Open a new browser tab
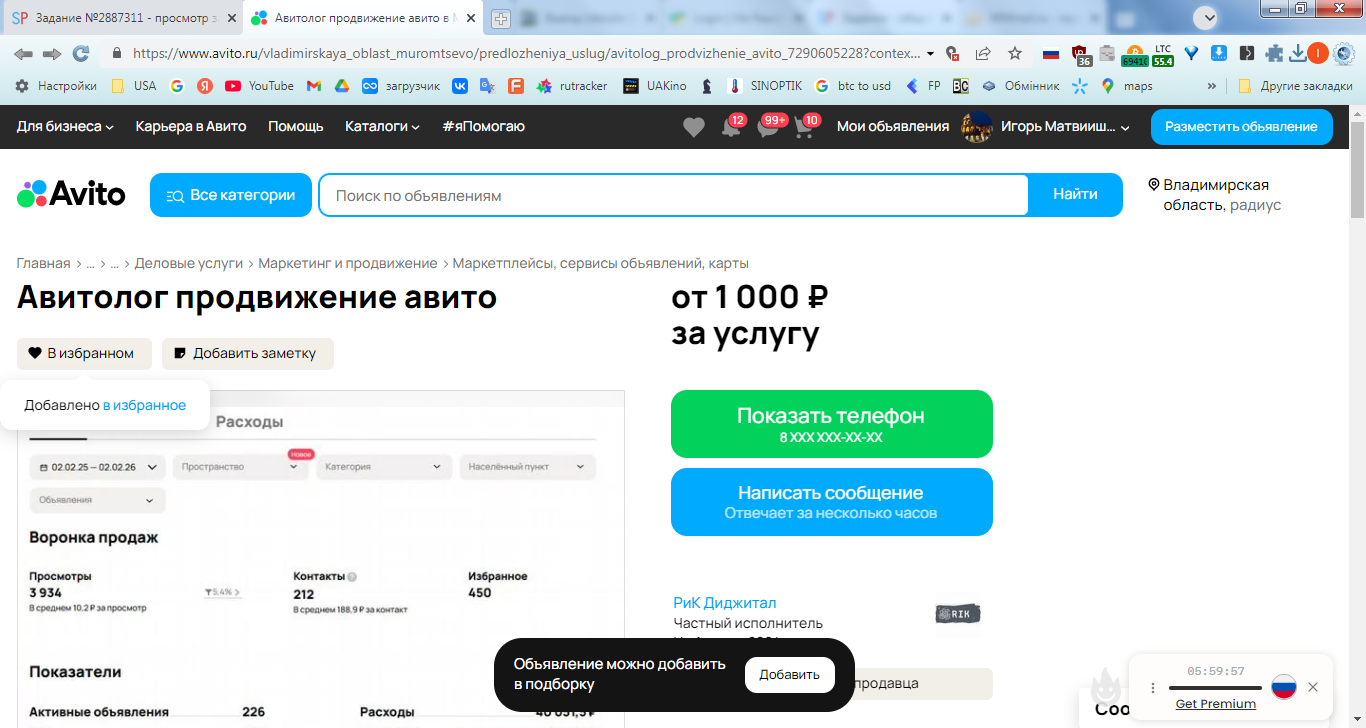 click(x=500, y=18)
